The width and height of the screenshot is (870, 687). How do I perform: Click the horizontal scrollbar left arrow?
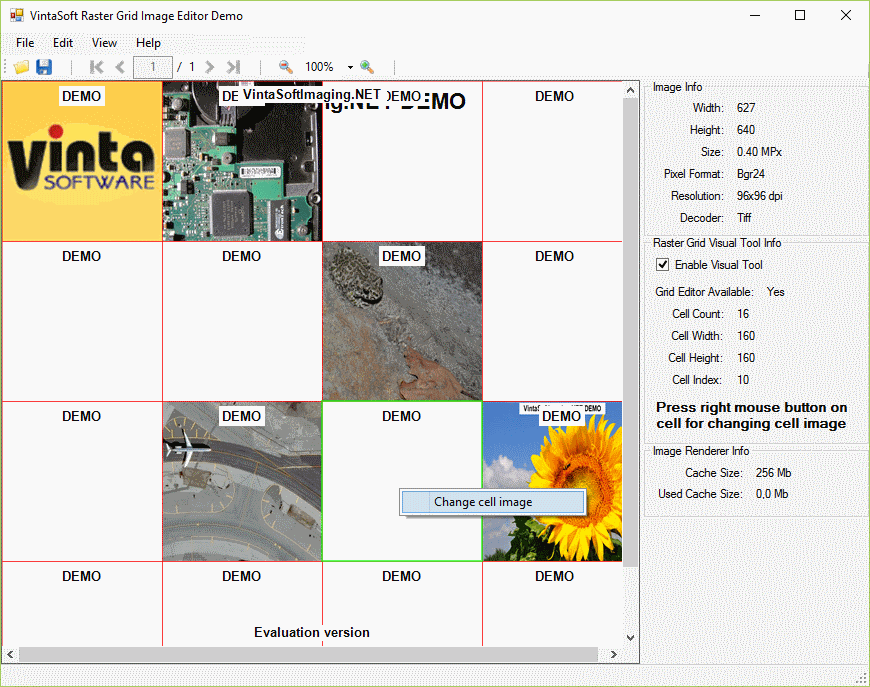(10, 655)
